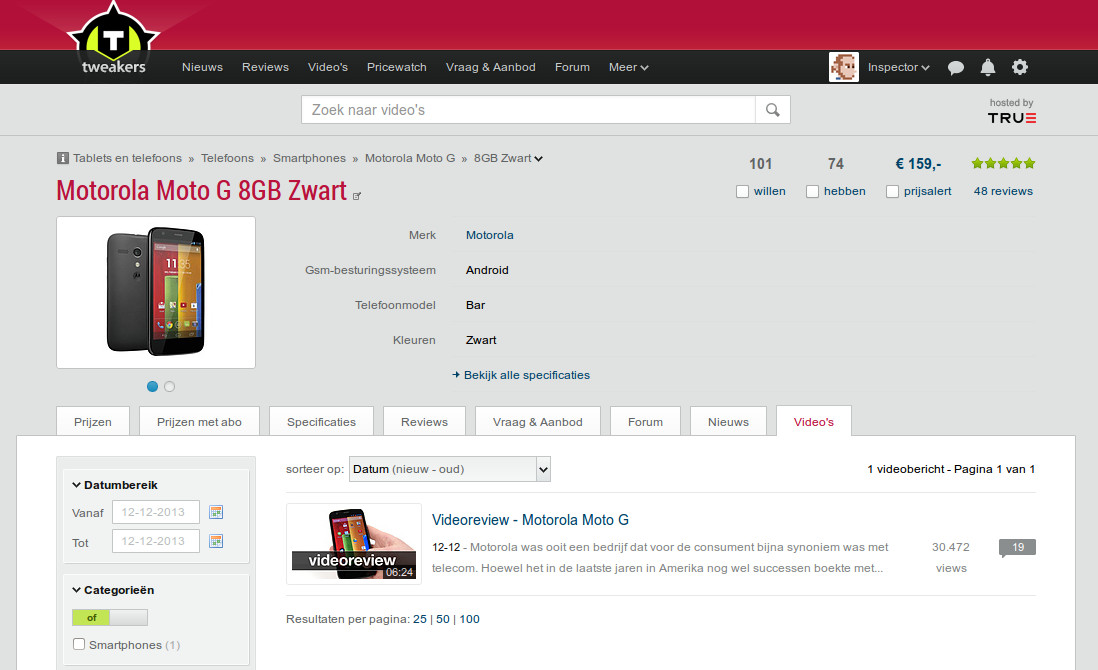This screenshot has width=1098, height=670.
Task: Click the Motorola Moto G breadcrumb
Action: [410, 158]
